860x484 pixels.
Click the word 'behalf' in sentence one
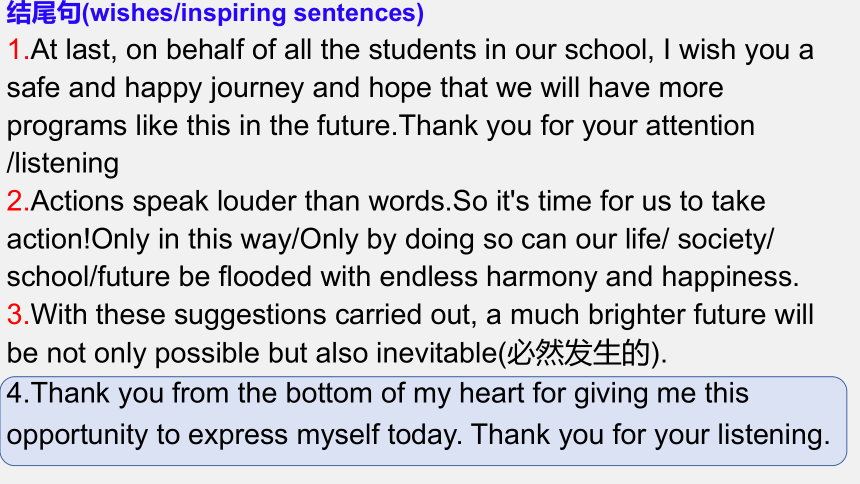click(205, 50)
